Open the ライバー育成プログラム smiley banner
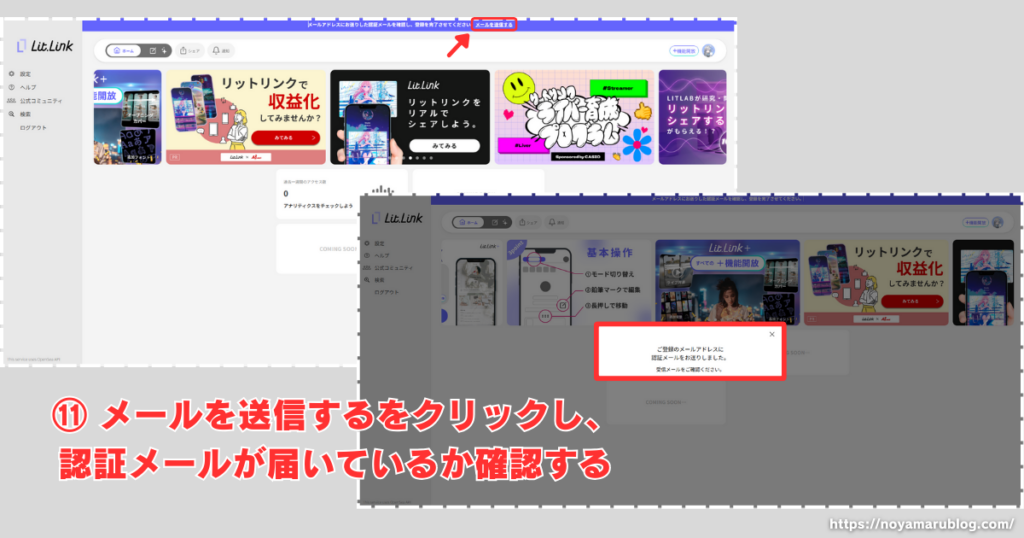1024x538 pixels. [x=574, y=116]
